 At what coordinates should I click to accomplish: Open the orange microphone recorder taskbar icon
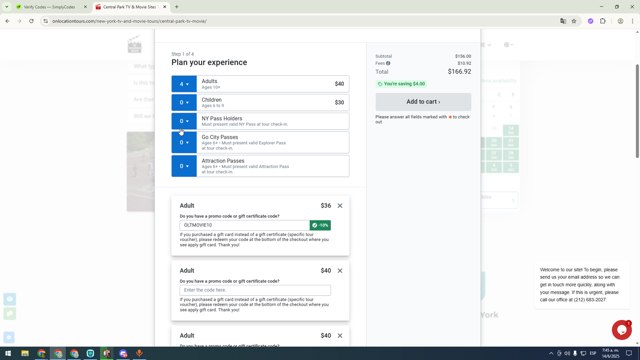coord(140,353)
